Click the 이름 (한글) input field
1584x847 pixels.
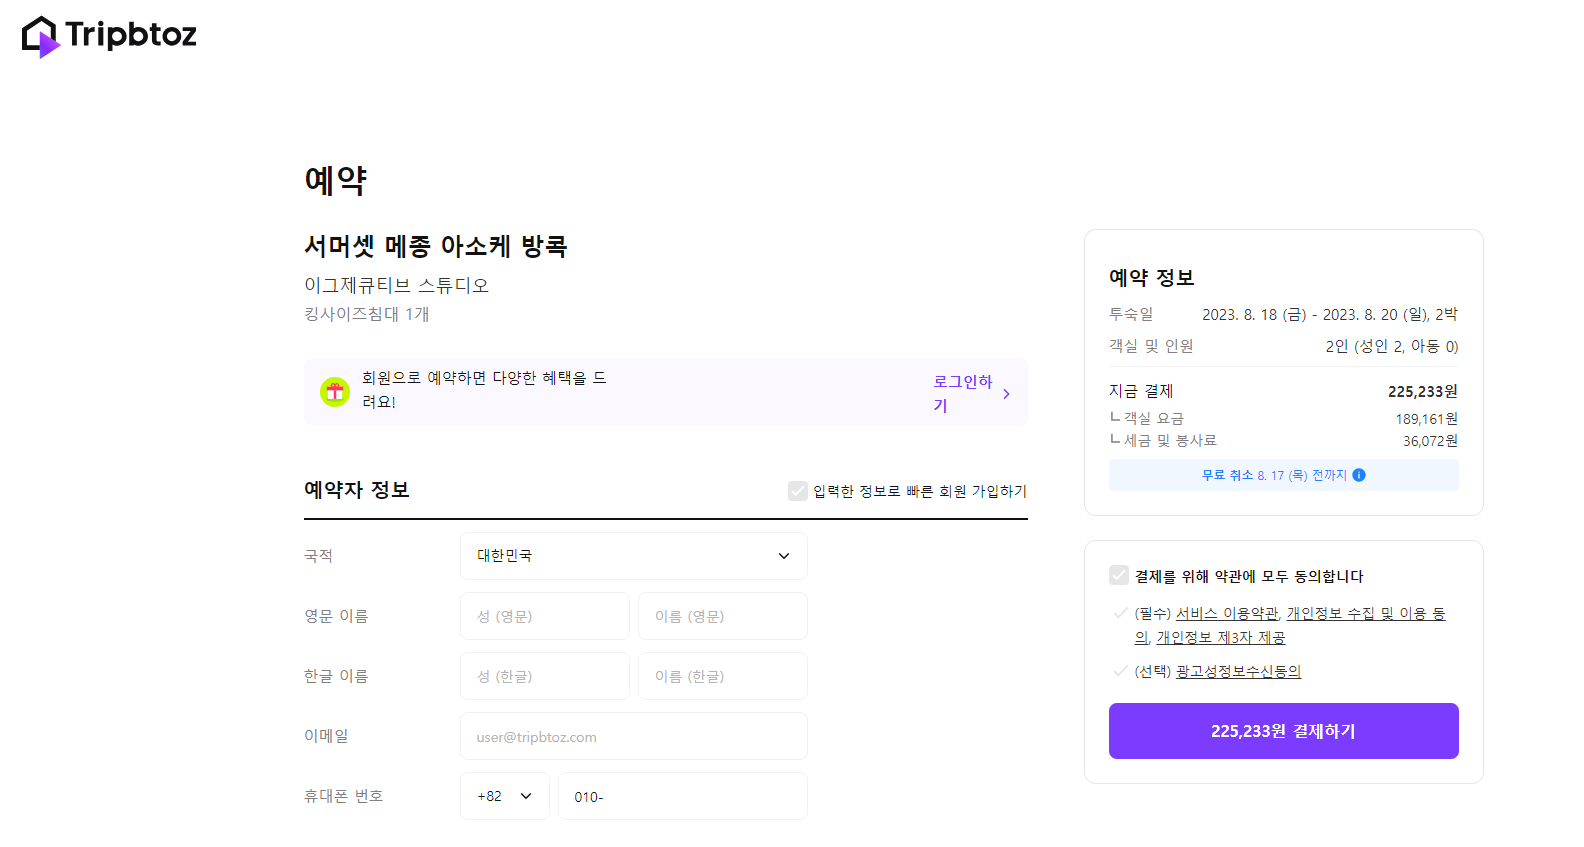pyautogui.click(x=723, y=676)
